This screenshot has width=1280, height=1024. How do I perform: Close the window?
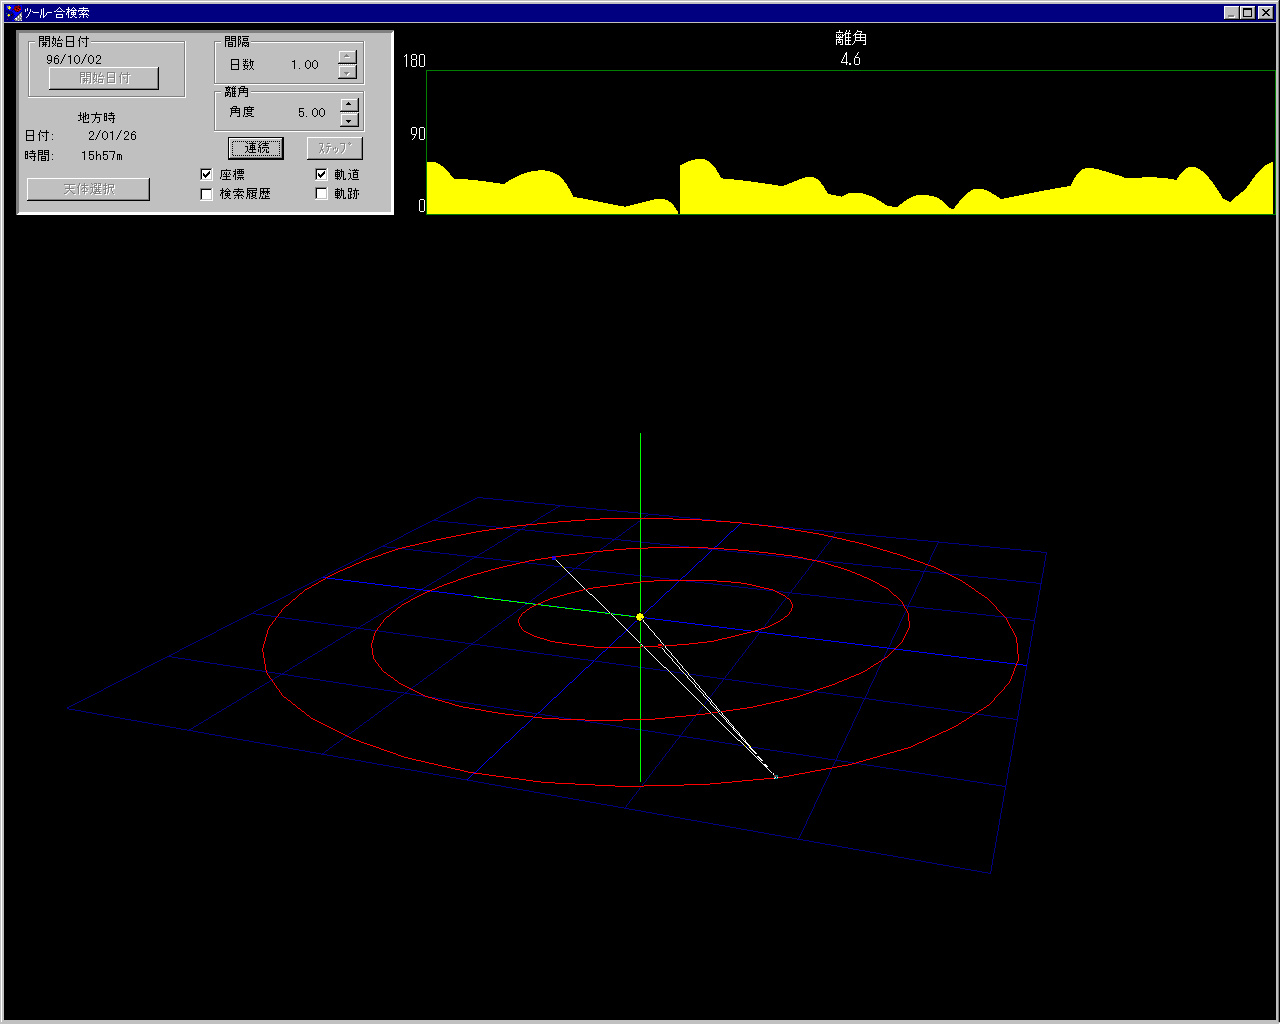click(x=1265, y=13)
